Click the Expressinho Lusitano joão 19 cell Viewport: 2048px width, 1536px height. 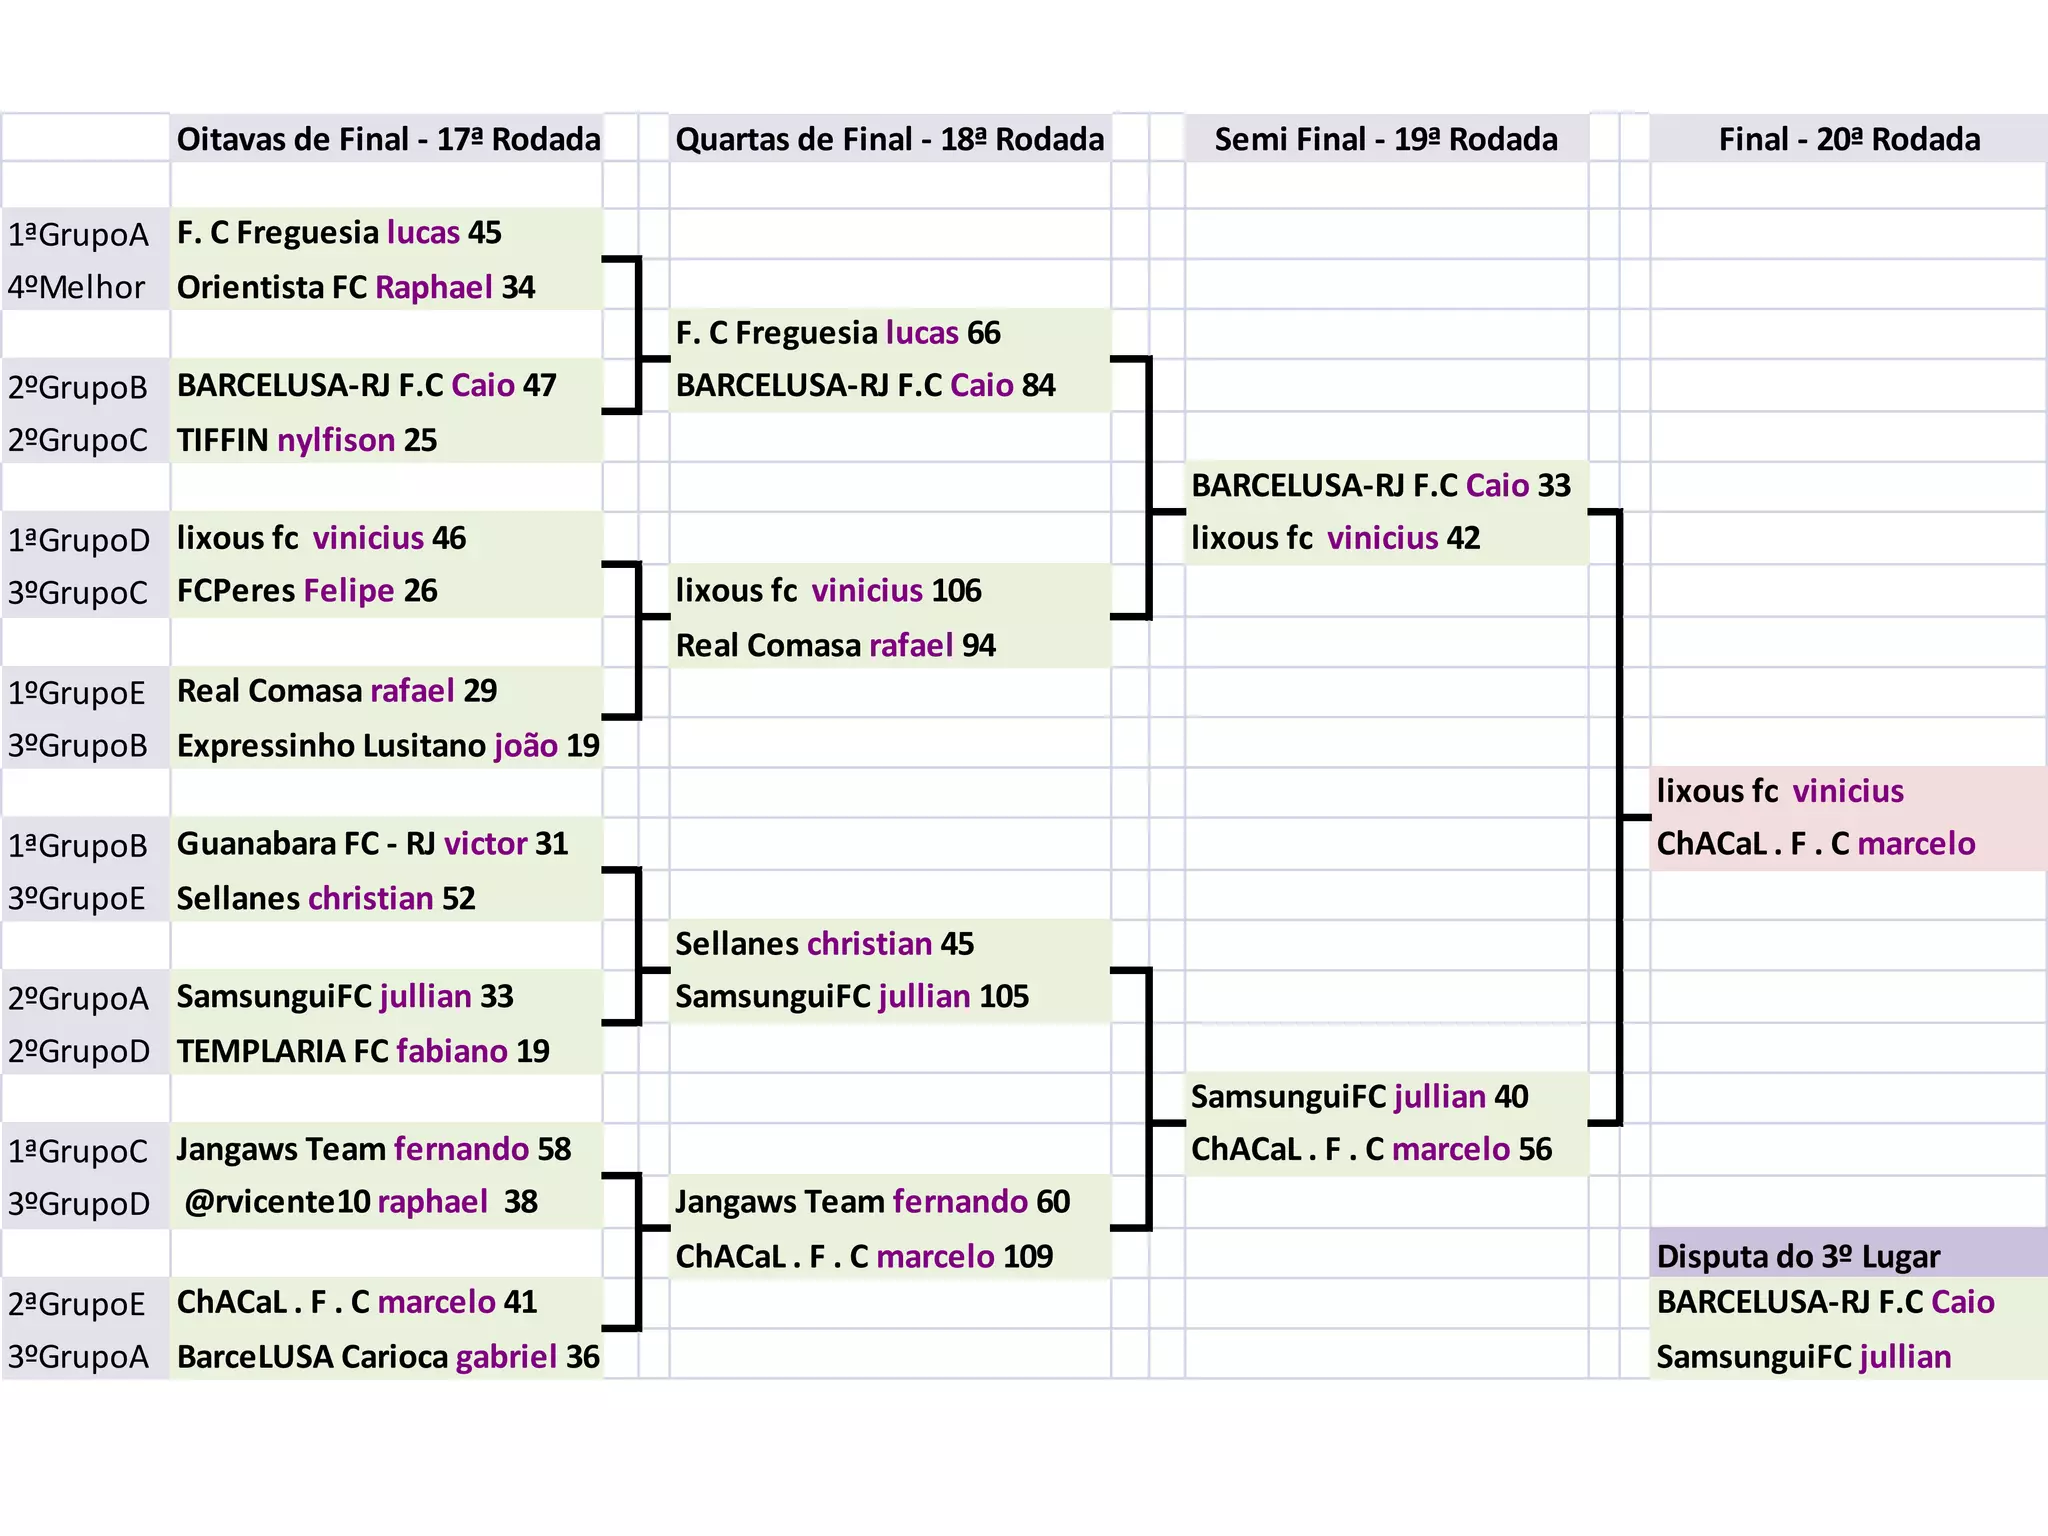386,745
